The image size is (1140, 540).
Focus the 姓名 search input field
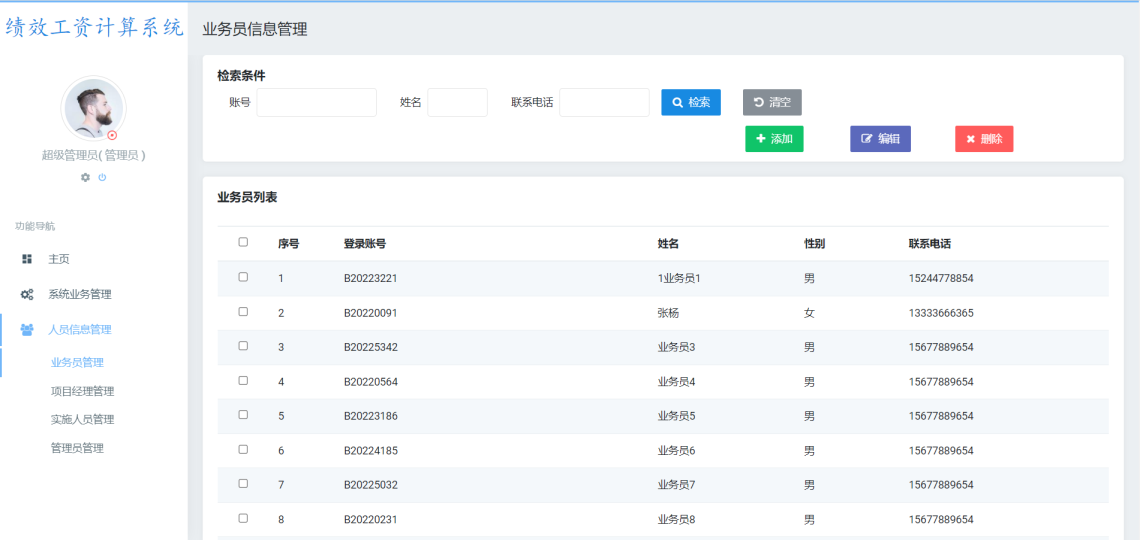pos(457,102)
